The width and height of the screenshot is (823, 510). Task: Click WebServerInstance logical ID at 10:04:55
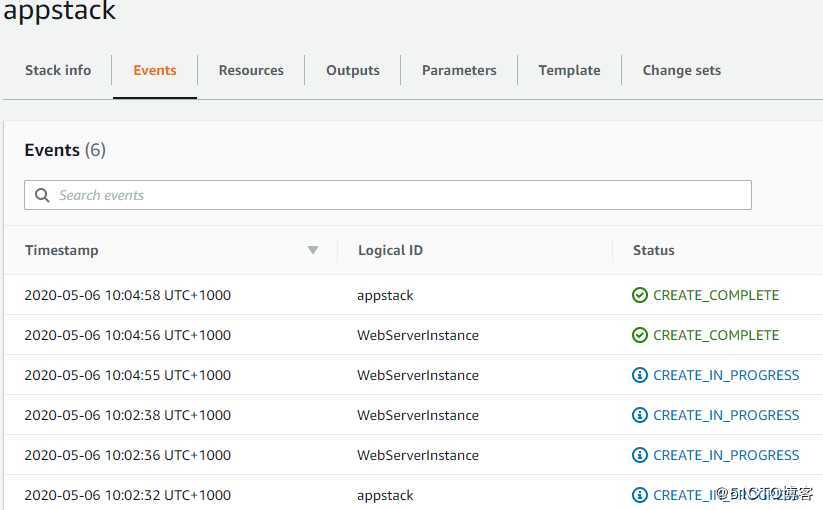pyautogui.click(x=418, y=375)
